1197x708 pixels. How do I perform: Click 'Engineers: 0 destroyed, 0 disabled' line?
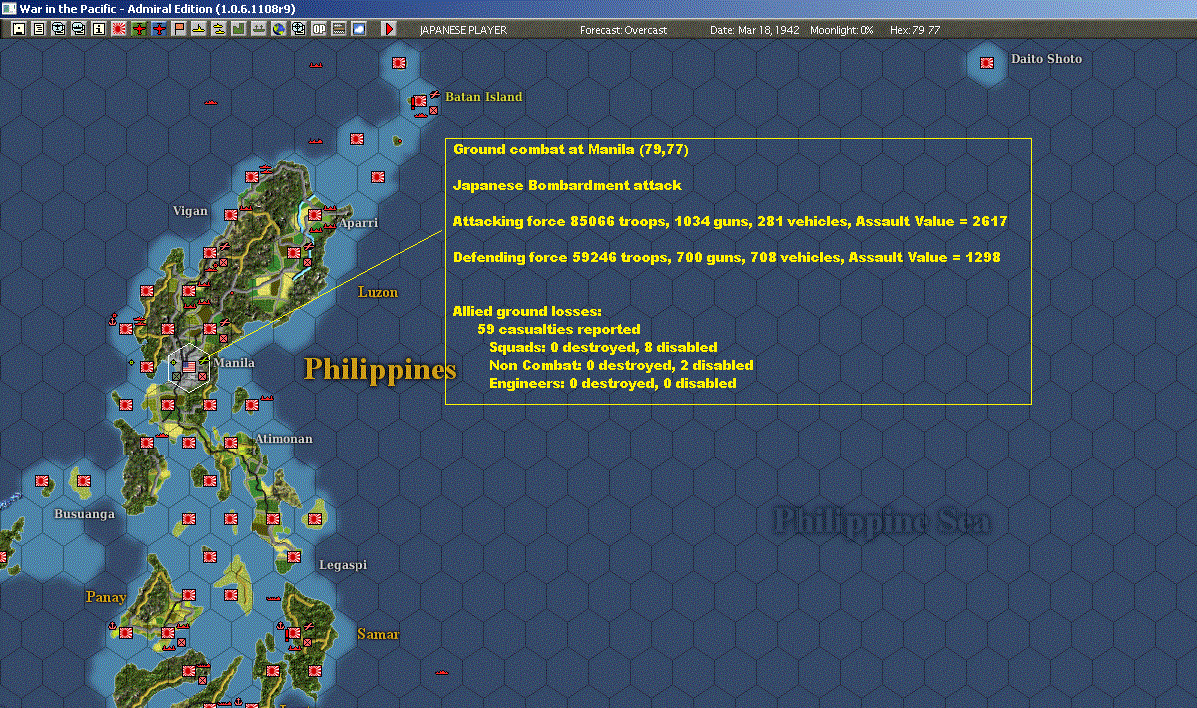pyautogui.click(x=613, y=383)
